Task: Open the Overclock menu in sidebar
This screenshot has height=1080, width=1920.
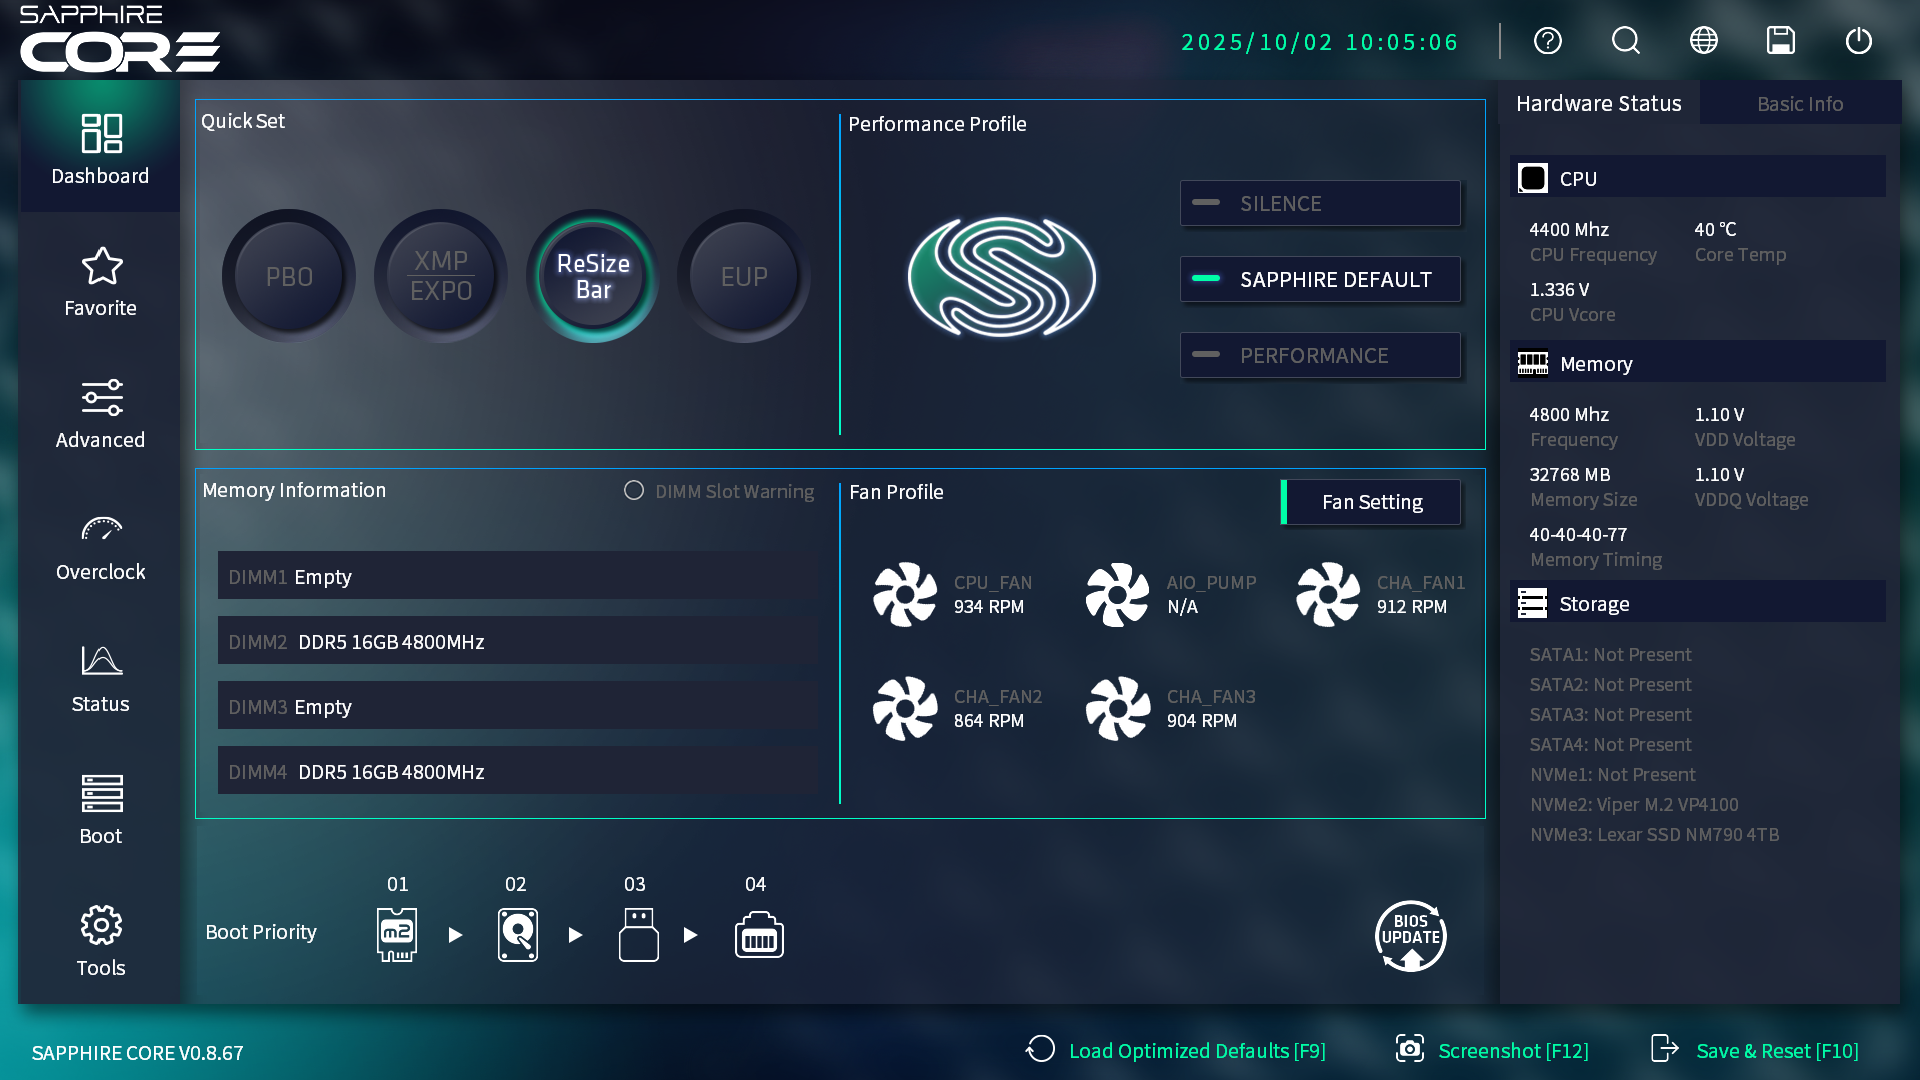Action: tap(100, 546)
